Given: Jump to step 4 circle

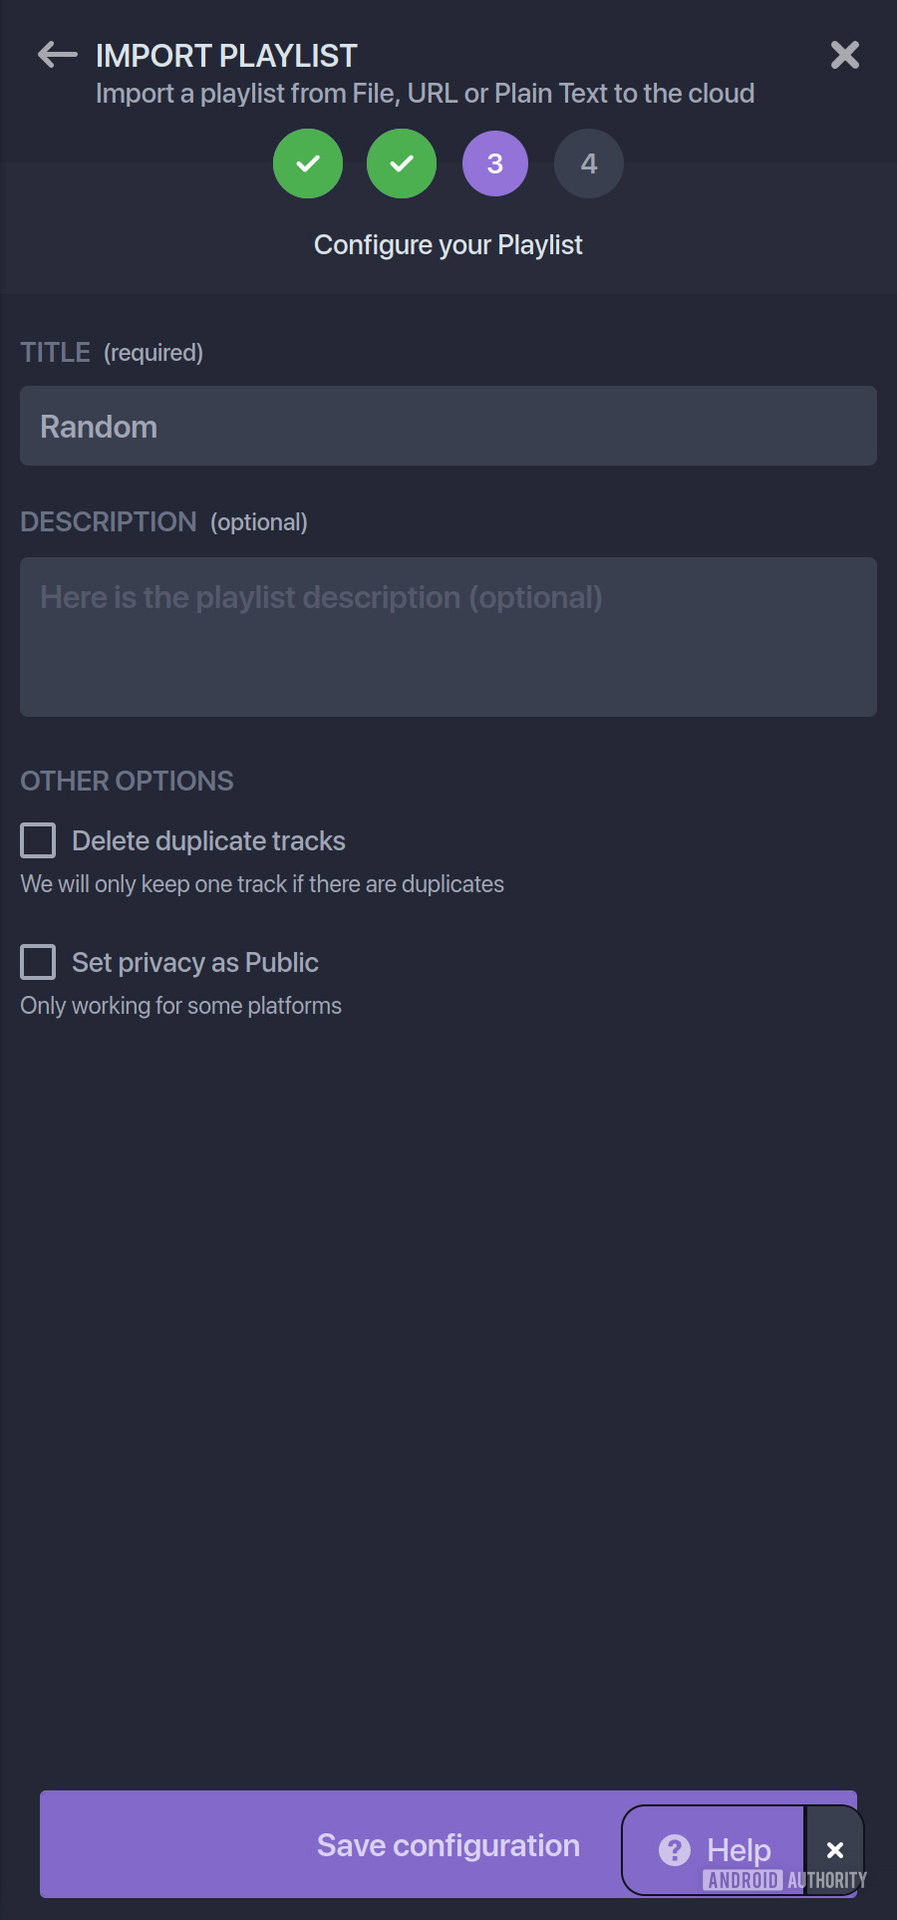Looking at the screenshot, I should click(589, 163).
